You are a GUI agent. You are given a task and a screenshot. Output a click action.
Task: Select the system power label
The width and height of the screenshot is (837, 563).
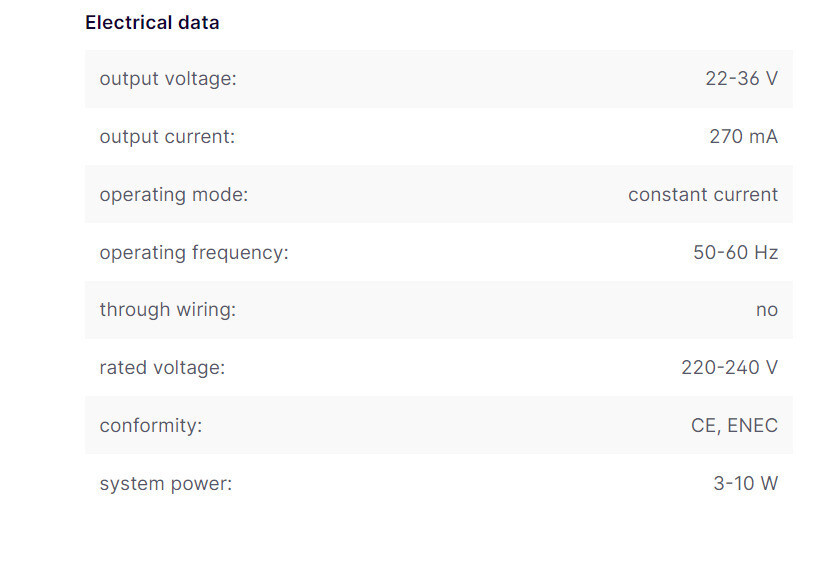166,484
